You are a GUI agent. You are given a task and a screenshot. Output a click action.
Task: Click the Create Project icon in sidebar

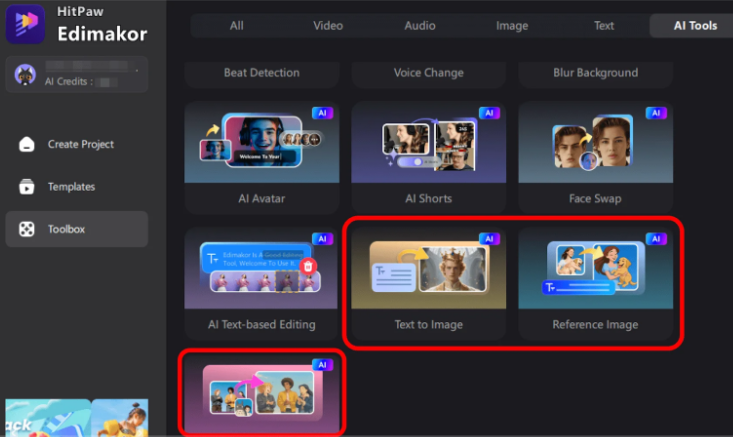27,145
